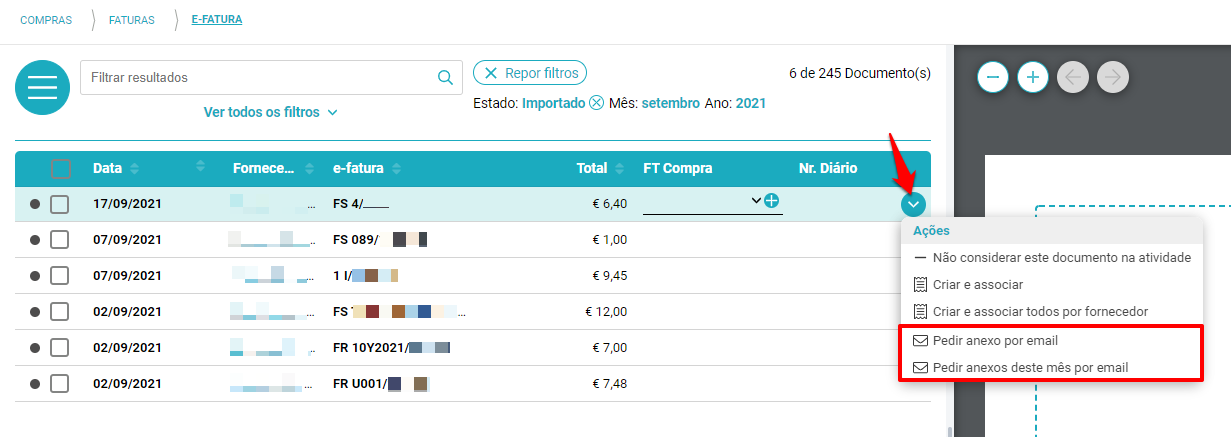
Task: Zoom out document preview with minus button
Action: coord(993,77)
